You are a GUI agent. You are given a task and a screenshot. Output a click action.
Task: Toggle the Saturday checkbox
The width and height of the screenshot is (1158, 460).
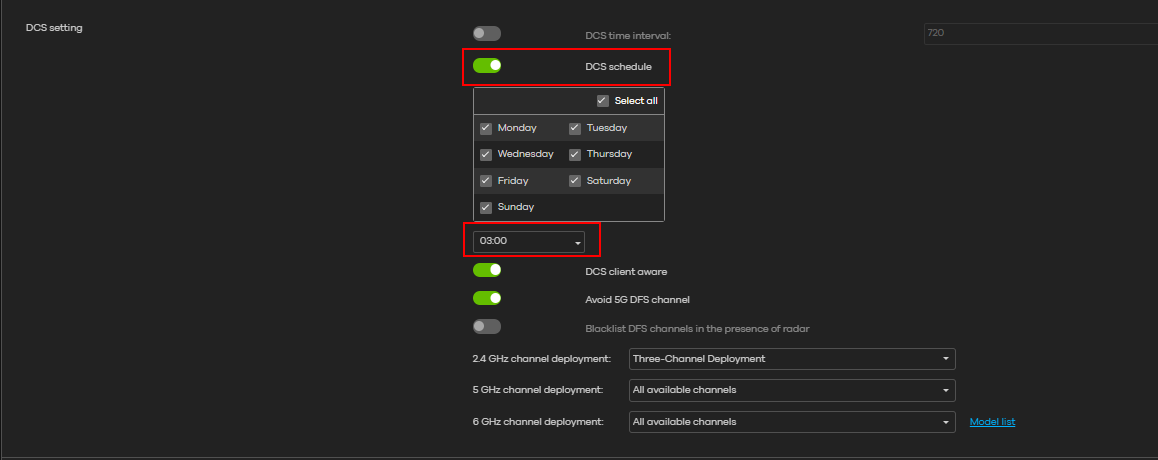575,181
